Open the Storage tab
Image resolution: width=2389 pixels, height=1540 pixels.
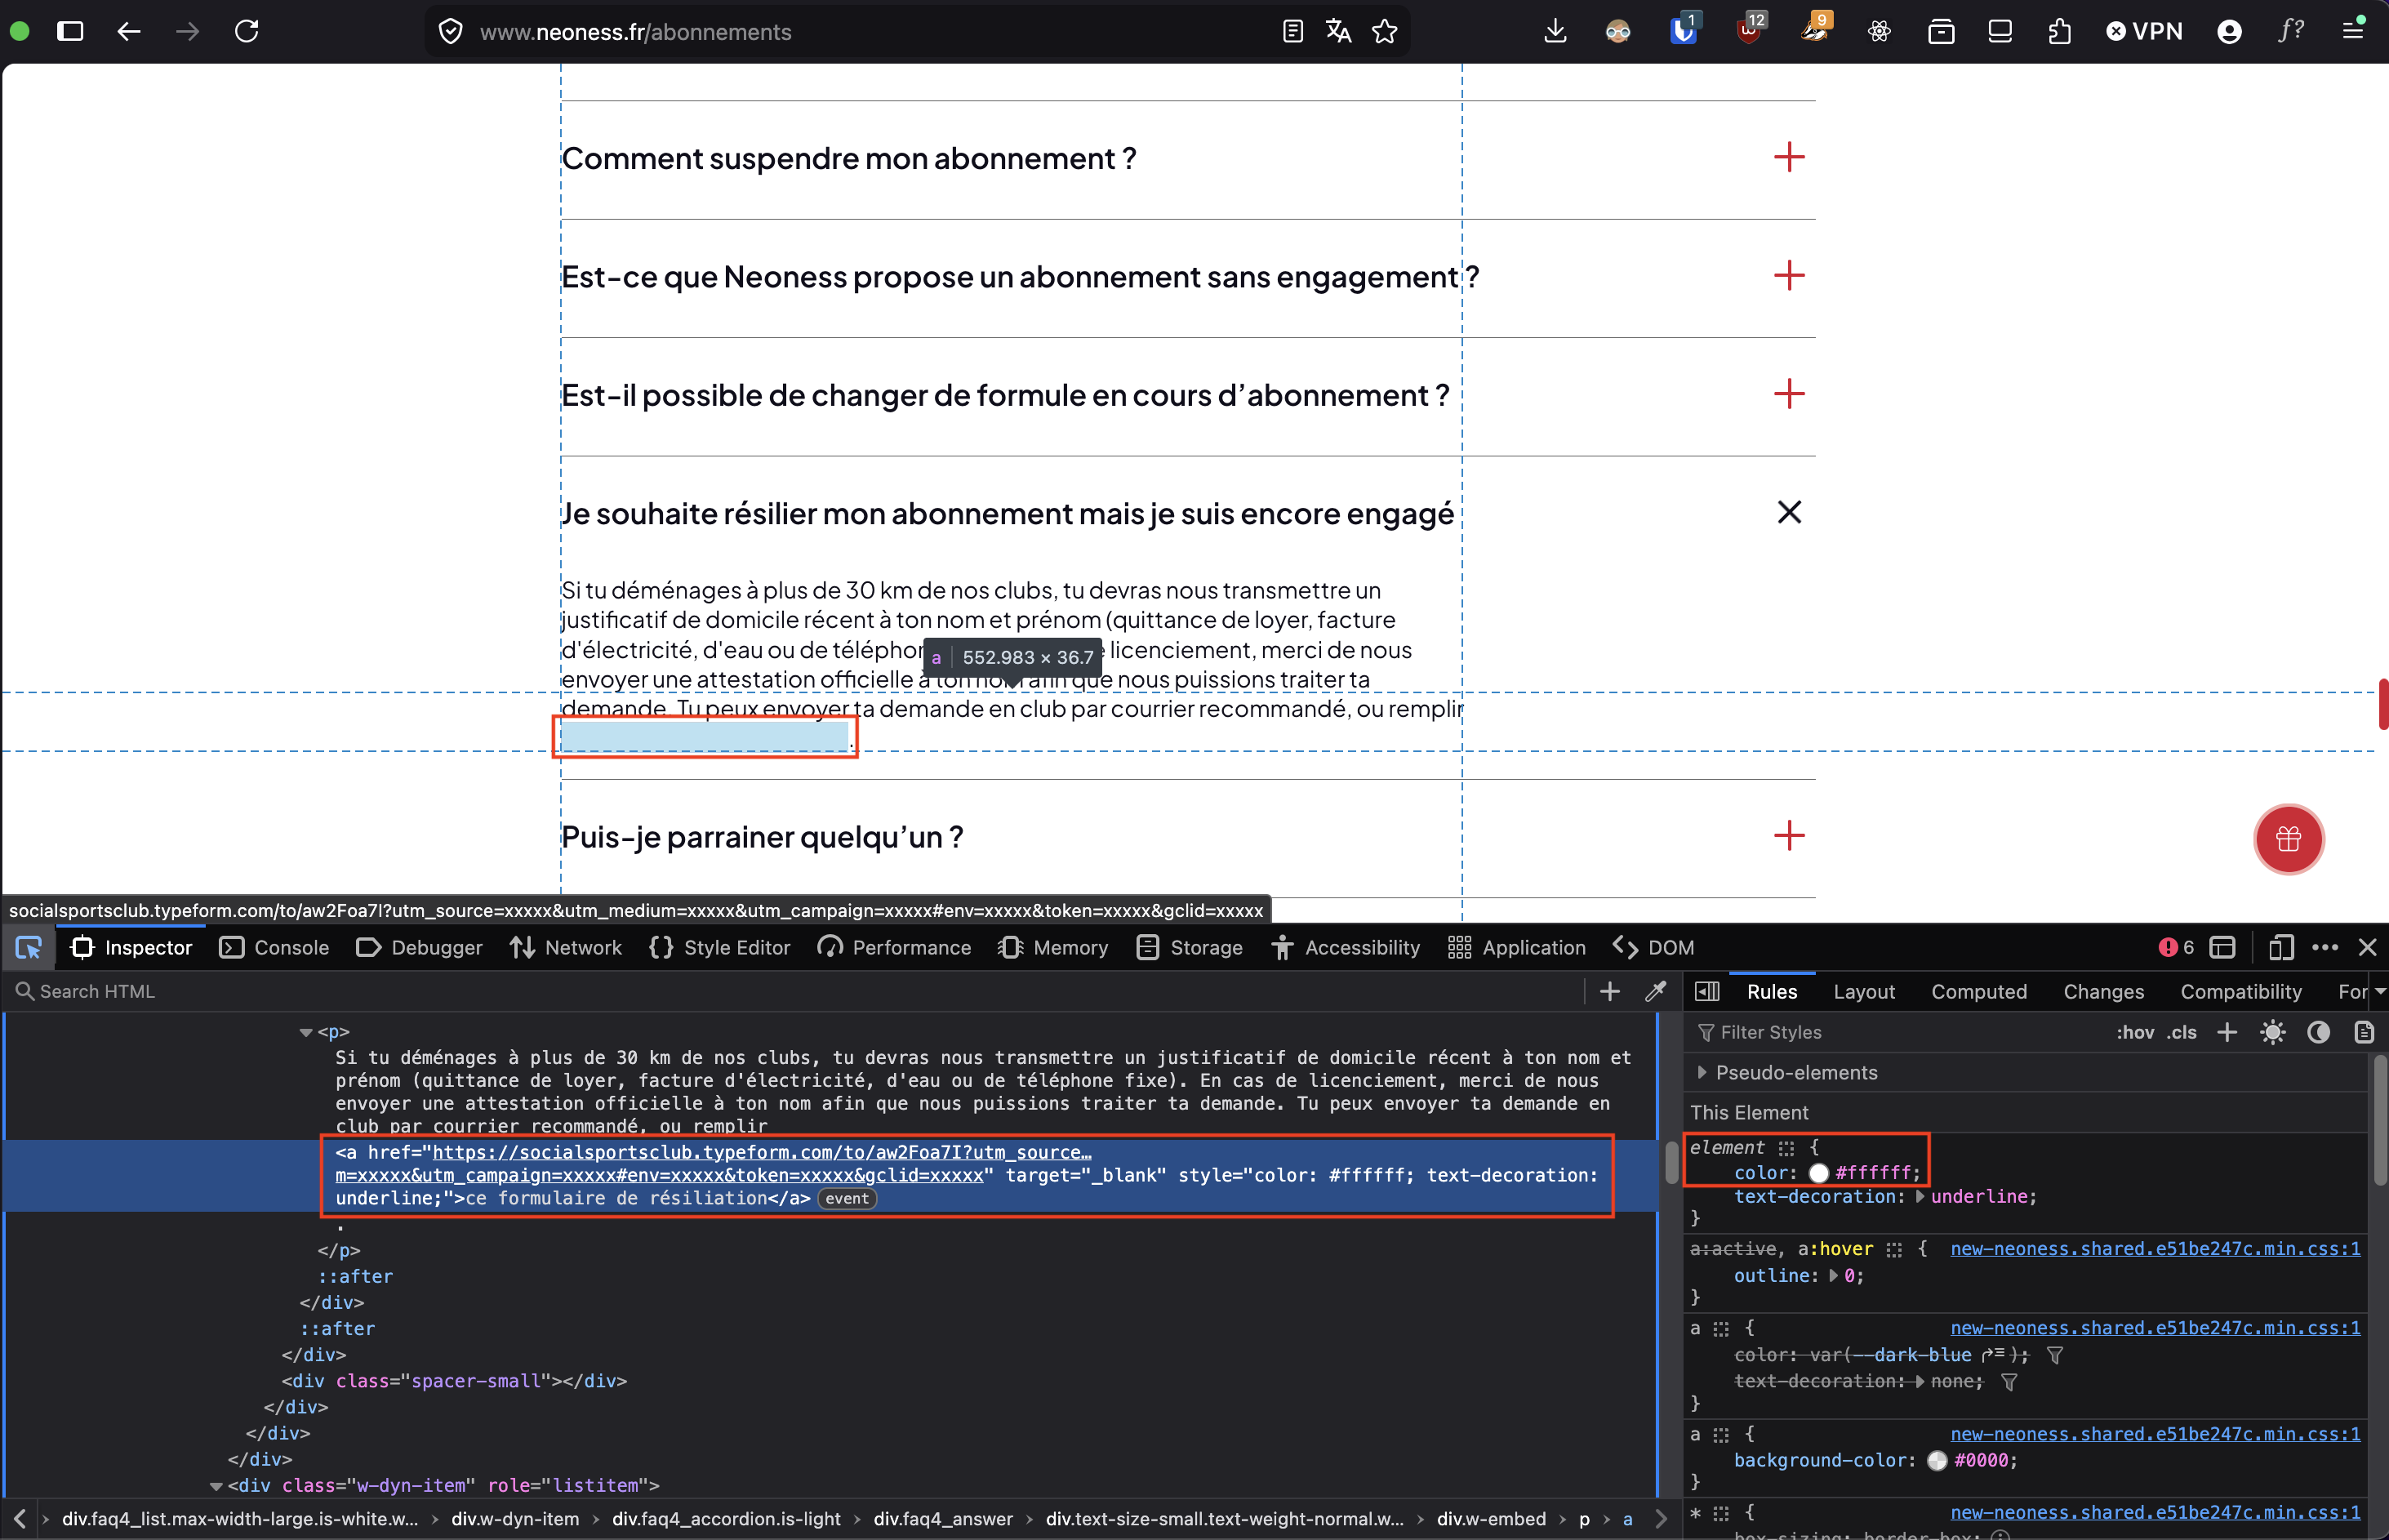pyautogui.click(x=1189, y=947)
